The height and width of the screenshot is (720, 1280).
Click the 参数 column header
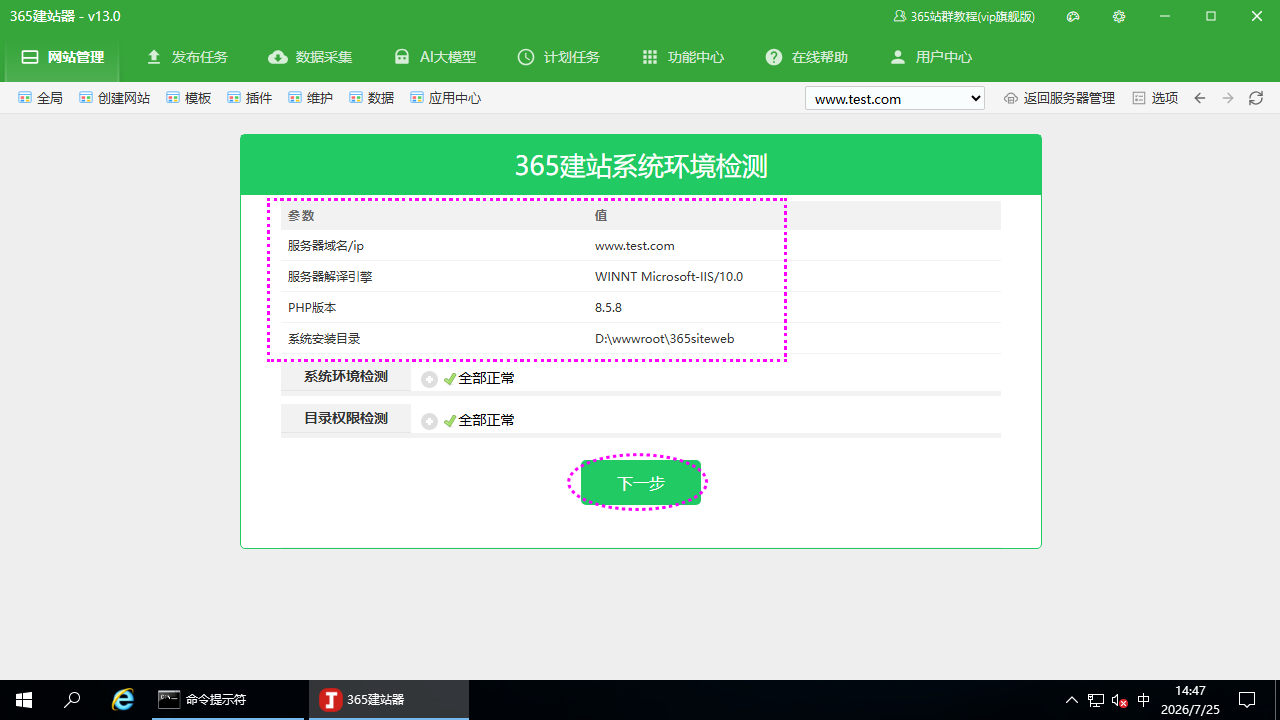[301, 215]
